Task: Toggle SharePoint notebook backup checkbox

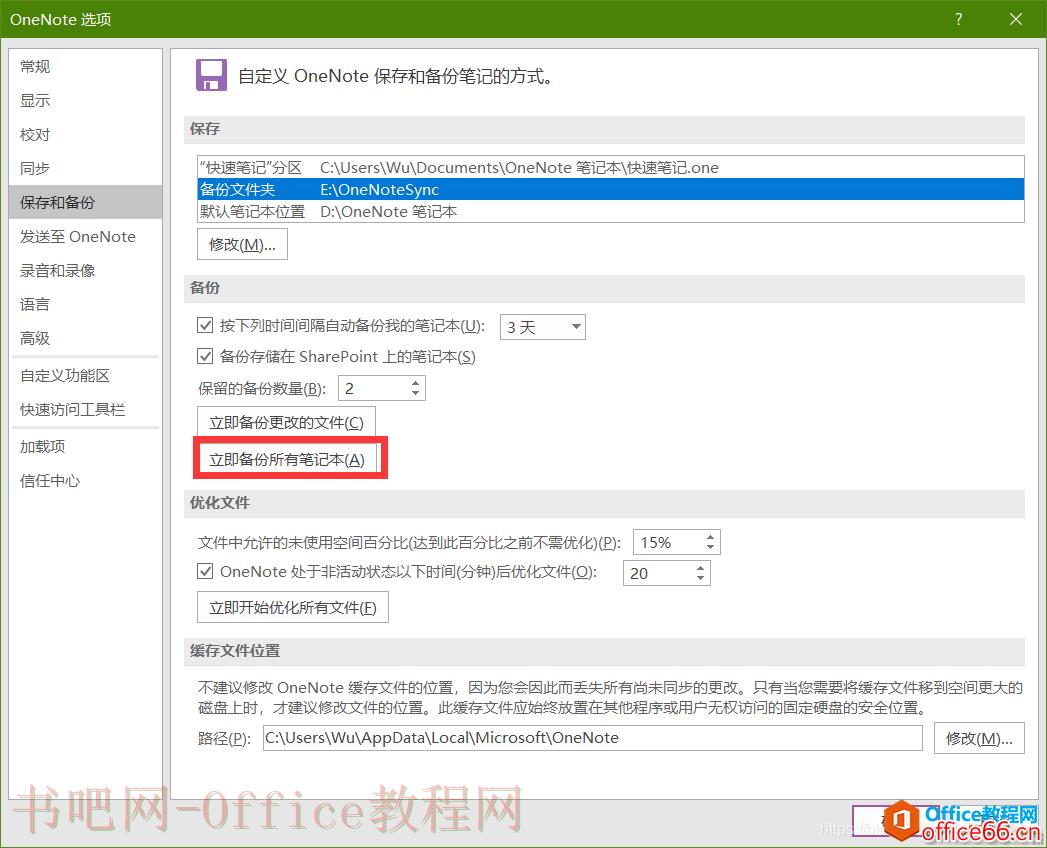Action: point(205,357)
